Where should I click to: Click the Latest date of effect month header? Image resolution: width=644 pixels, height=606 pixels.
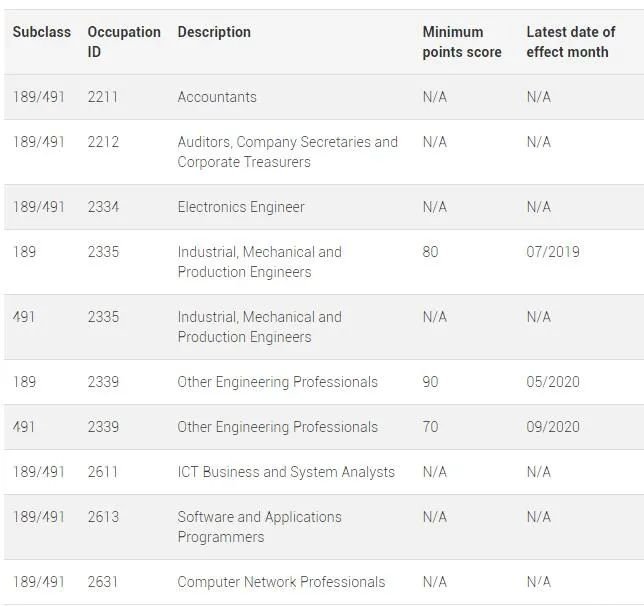(571, 42)
